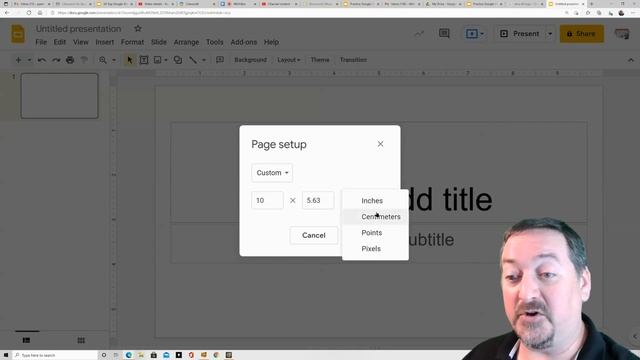This screenshot has width=640, height=360.
Task: Open the Mail app from the taskbar
Action: tap(166, 355)
